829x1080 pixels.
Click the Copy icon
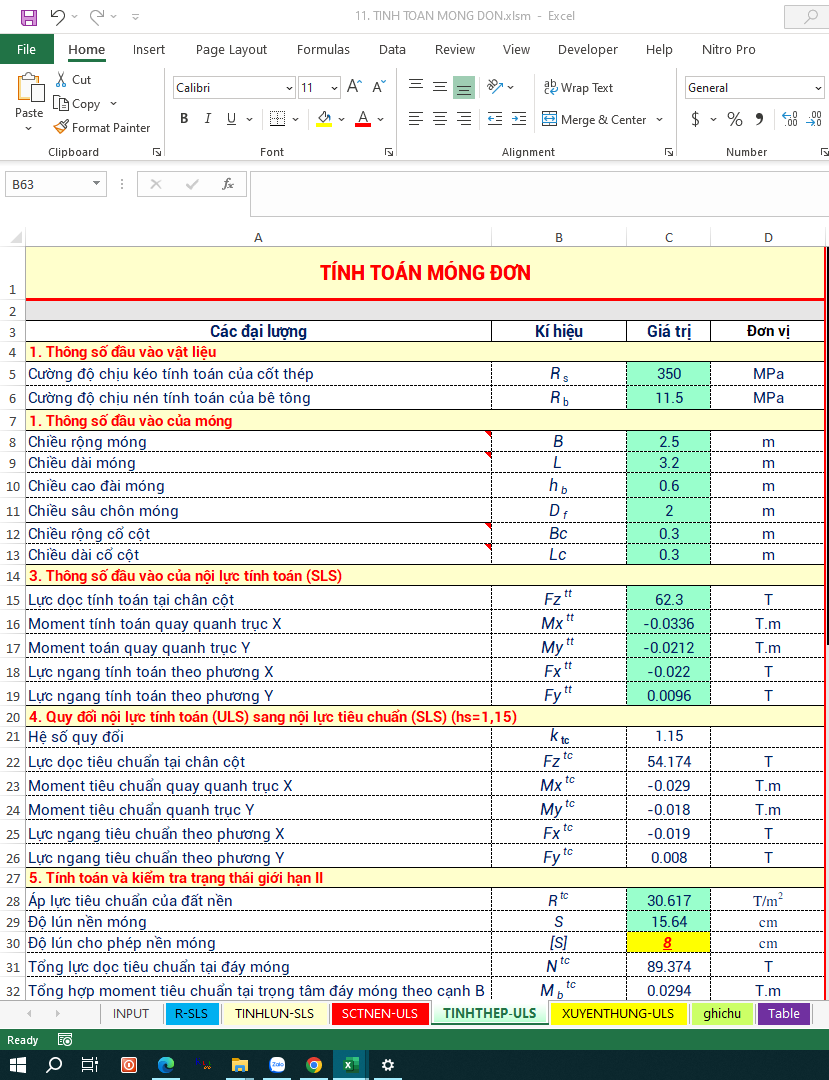click(x=61, y=103)
